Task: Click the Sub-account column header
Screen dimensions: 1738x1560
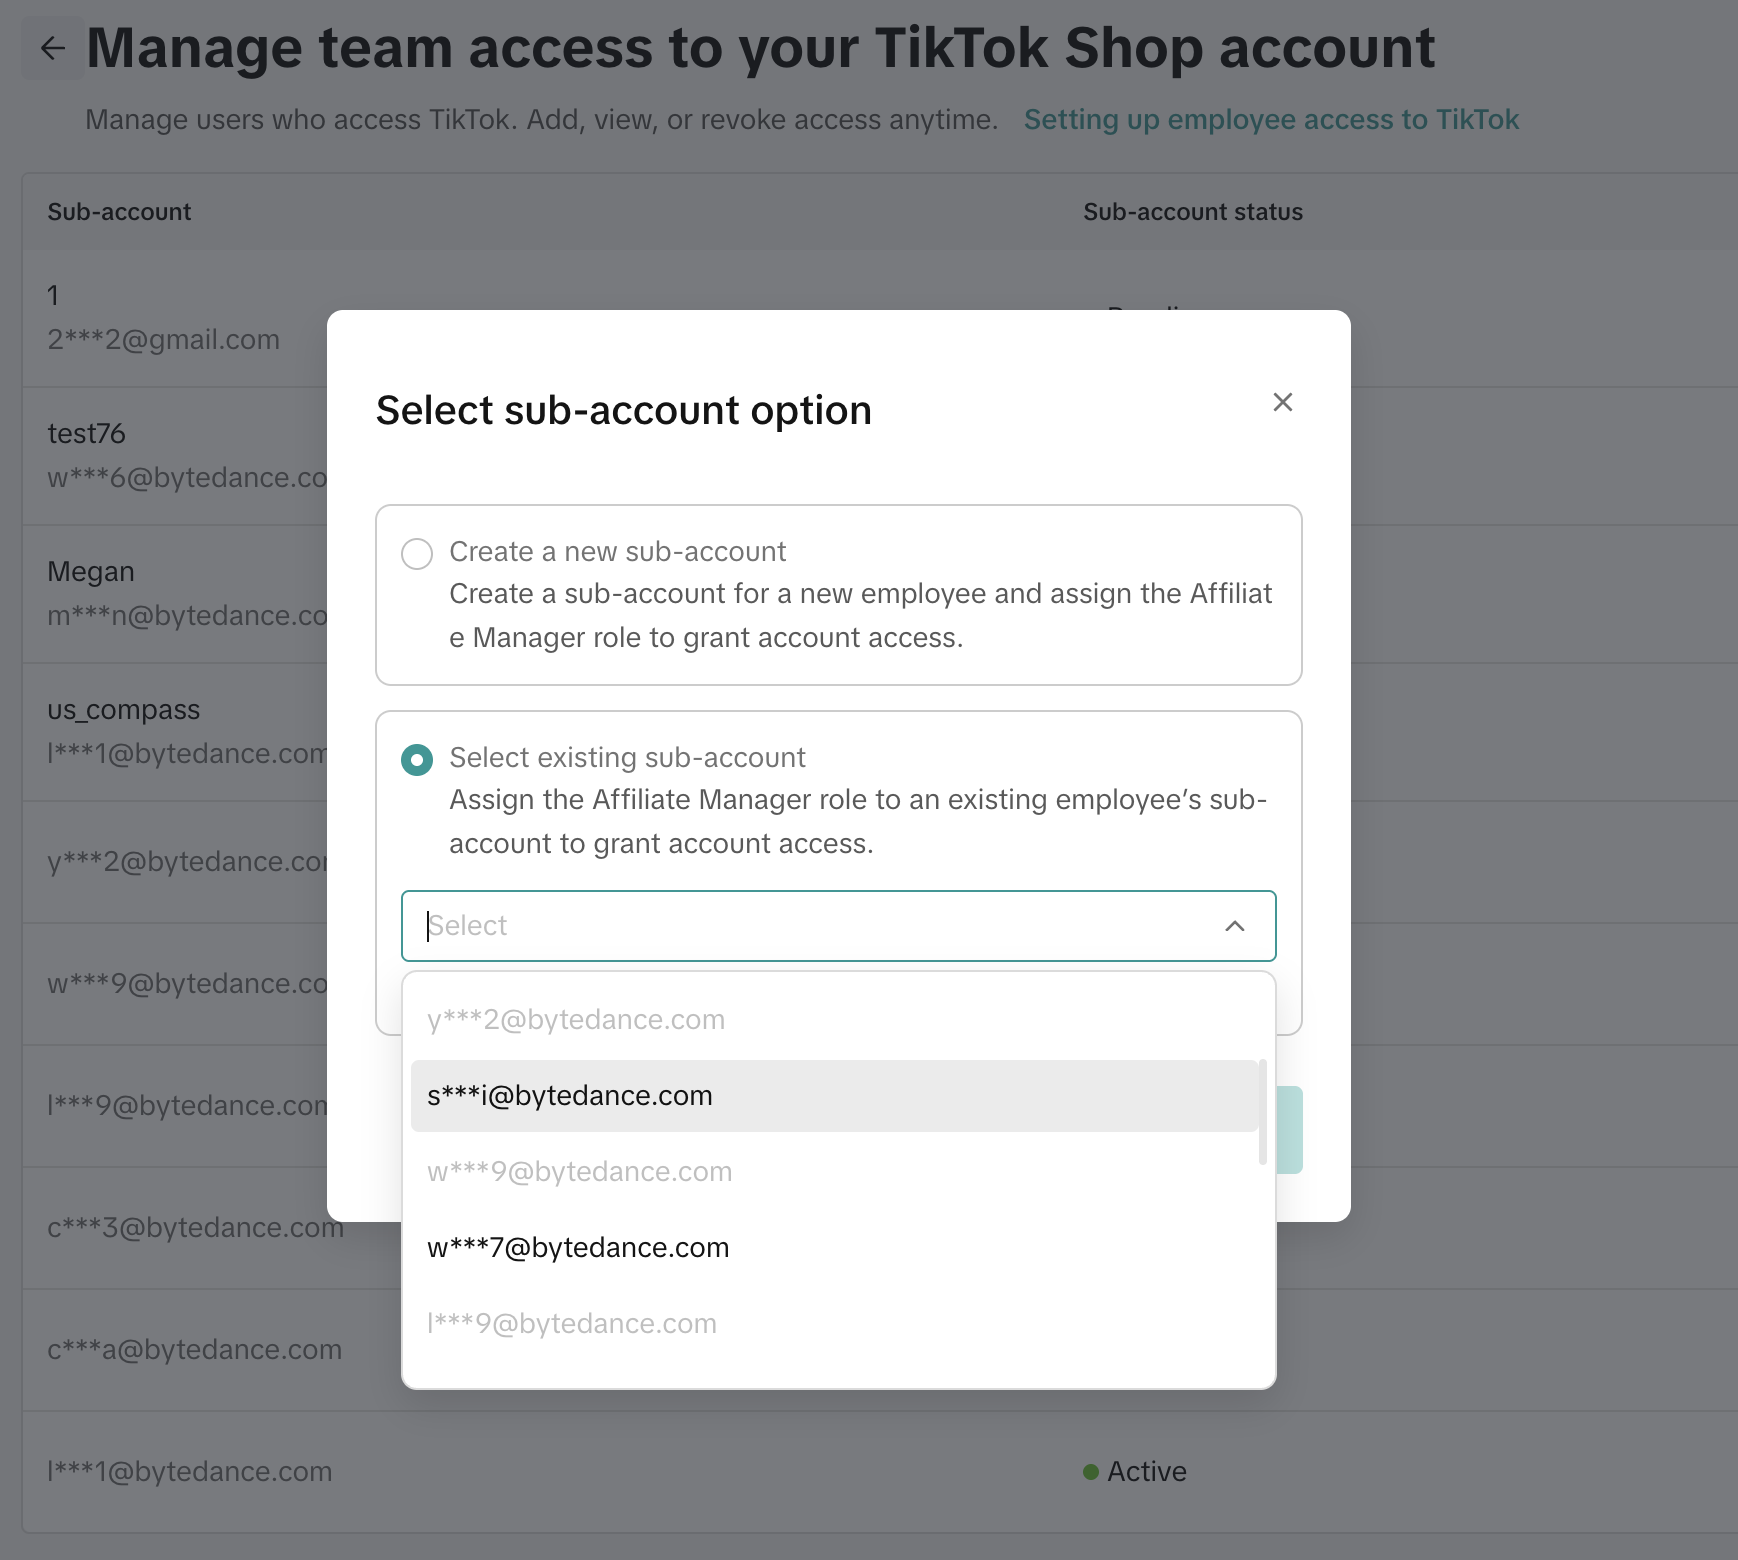Action: point(119,212)
